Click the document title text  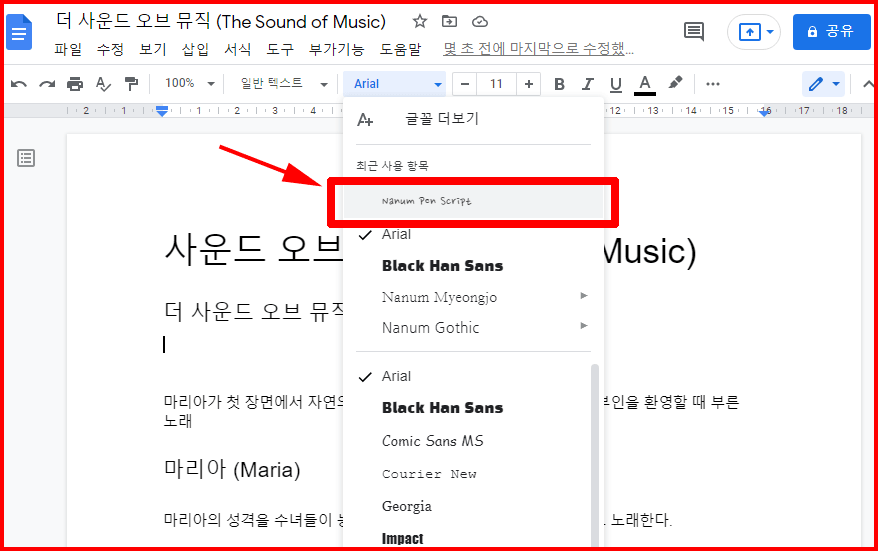pos(221,22)
